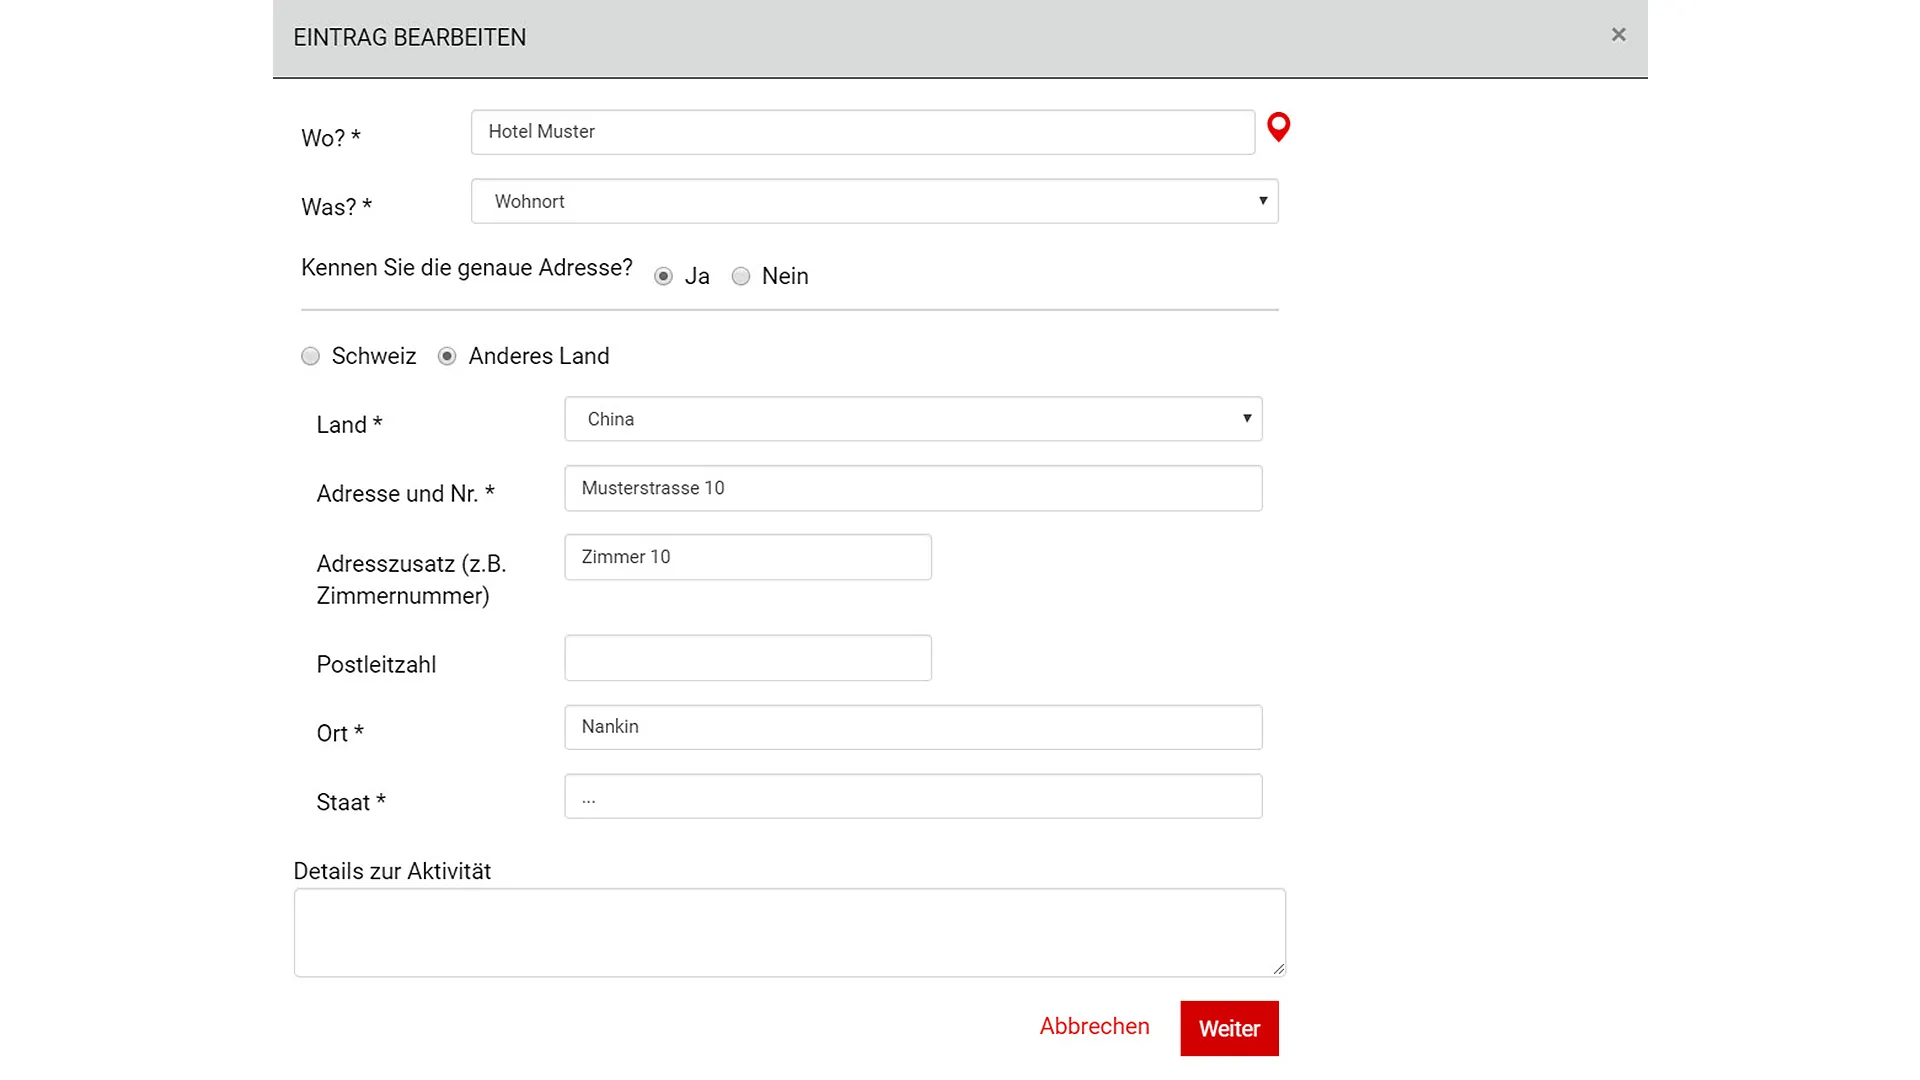
Task: Open the Was? dropdown showing Wohnort
Action: 874,201
